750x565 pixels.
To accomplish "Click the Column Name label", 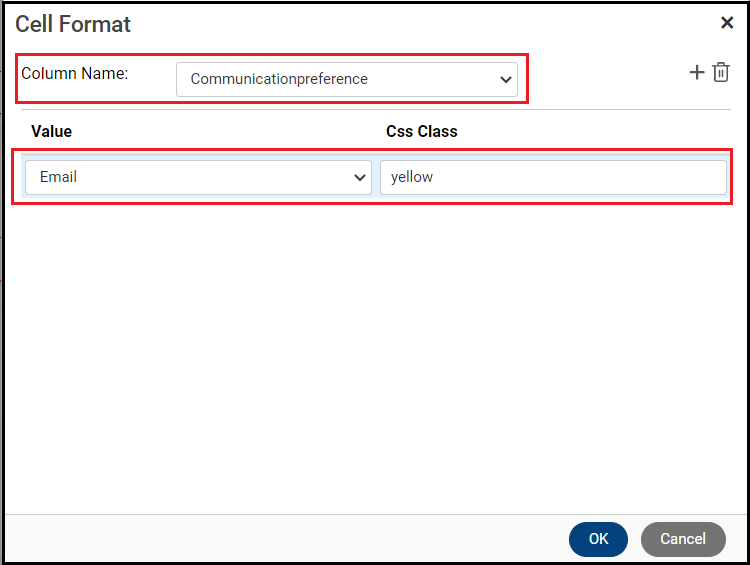I will tap(75, 74).
